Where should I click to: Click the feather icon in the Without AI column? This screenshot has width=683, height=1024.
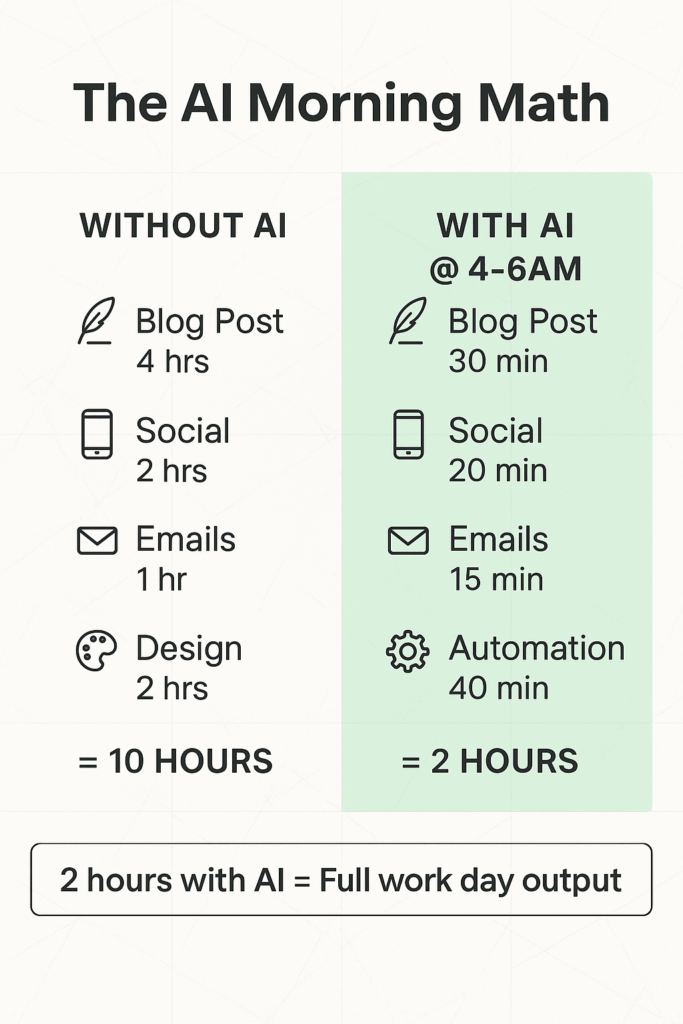coord(97,321)
